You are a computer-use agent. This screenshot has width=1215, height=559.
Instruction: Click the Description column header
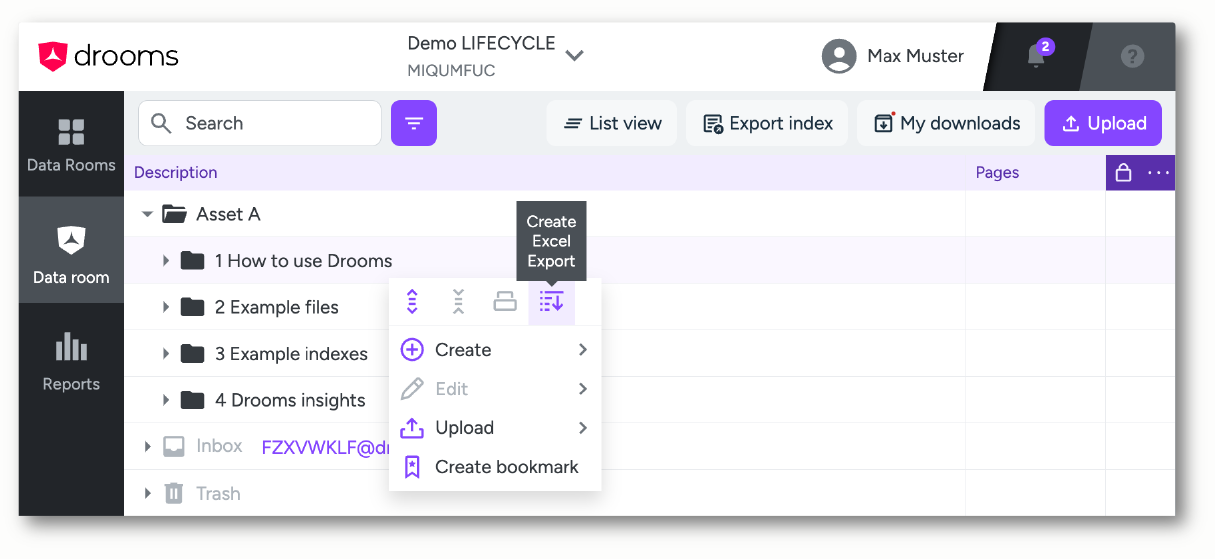click(x=176, y=172)
